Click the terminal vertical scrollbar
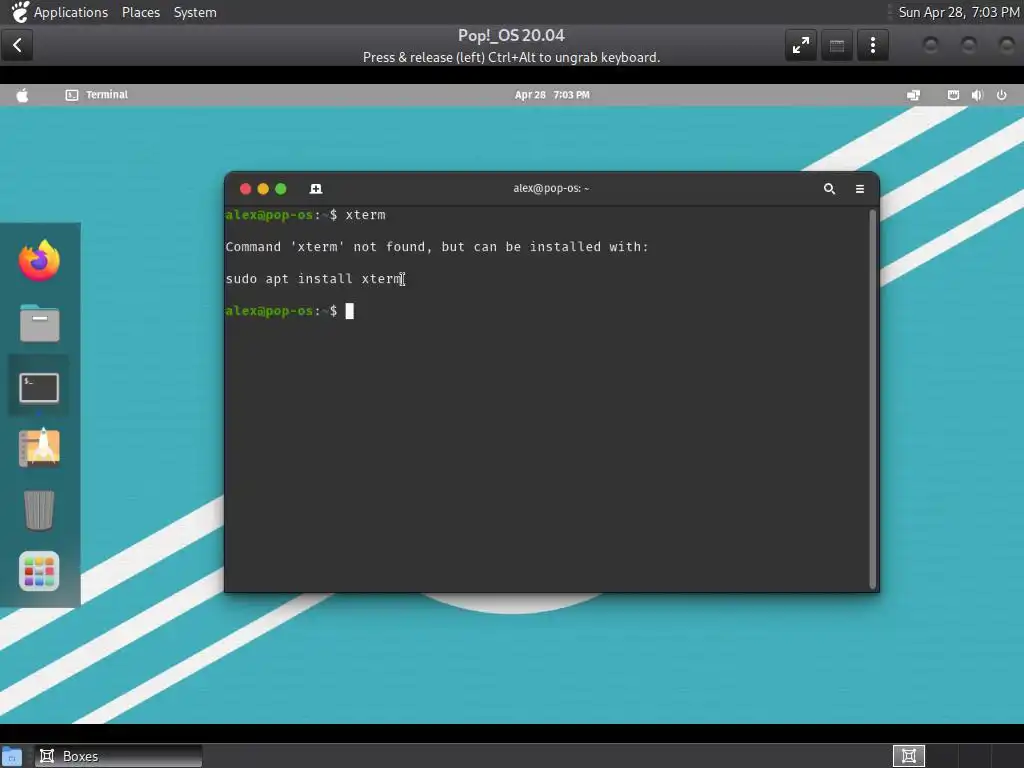Screen dimensions: 1024x768 [872, 399]
